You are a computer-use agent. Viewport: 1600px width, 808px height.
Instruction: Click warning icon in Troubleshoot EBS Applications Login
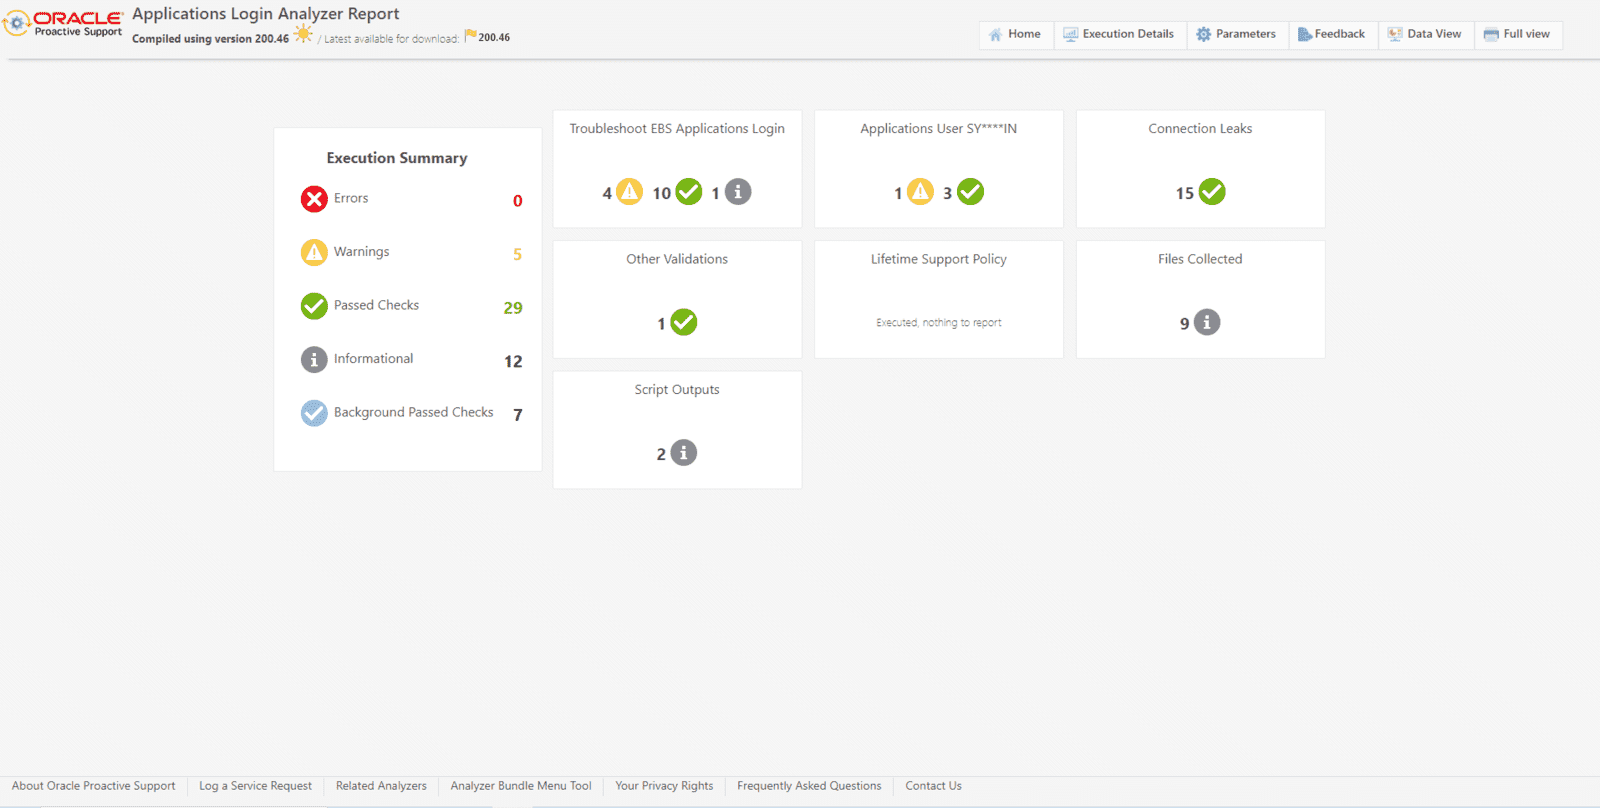coord(629,191)
